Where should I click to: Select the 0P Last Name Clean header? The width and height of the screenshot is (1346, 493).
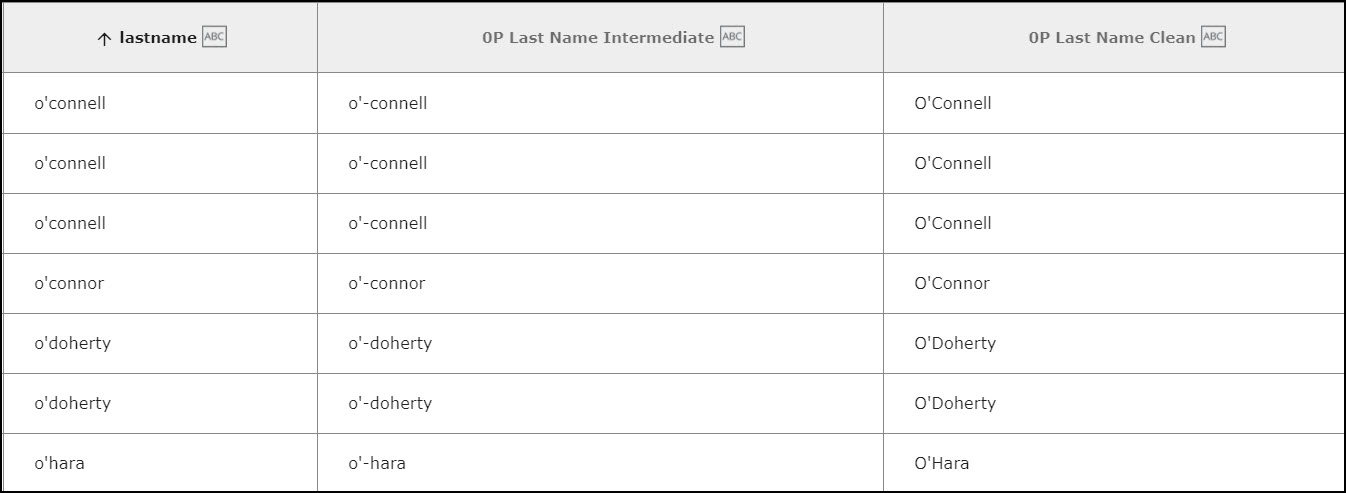click(x=1113, y=38)
